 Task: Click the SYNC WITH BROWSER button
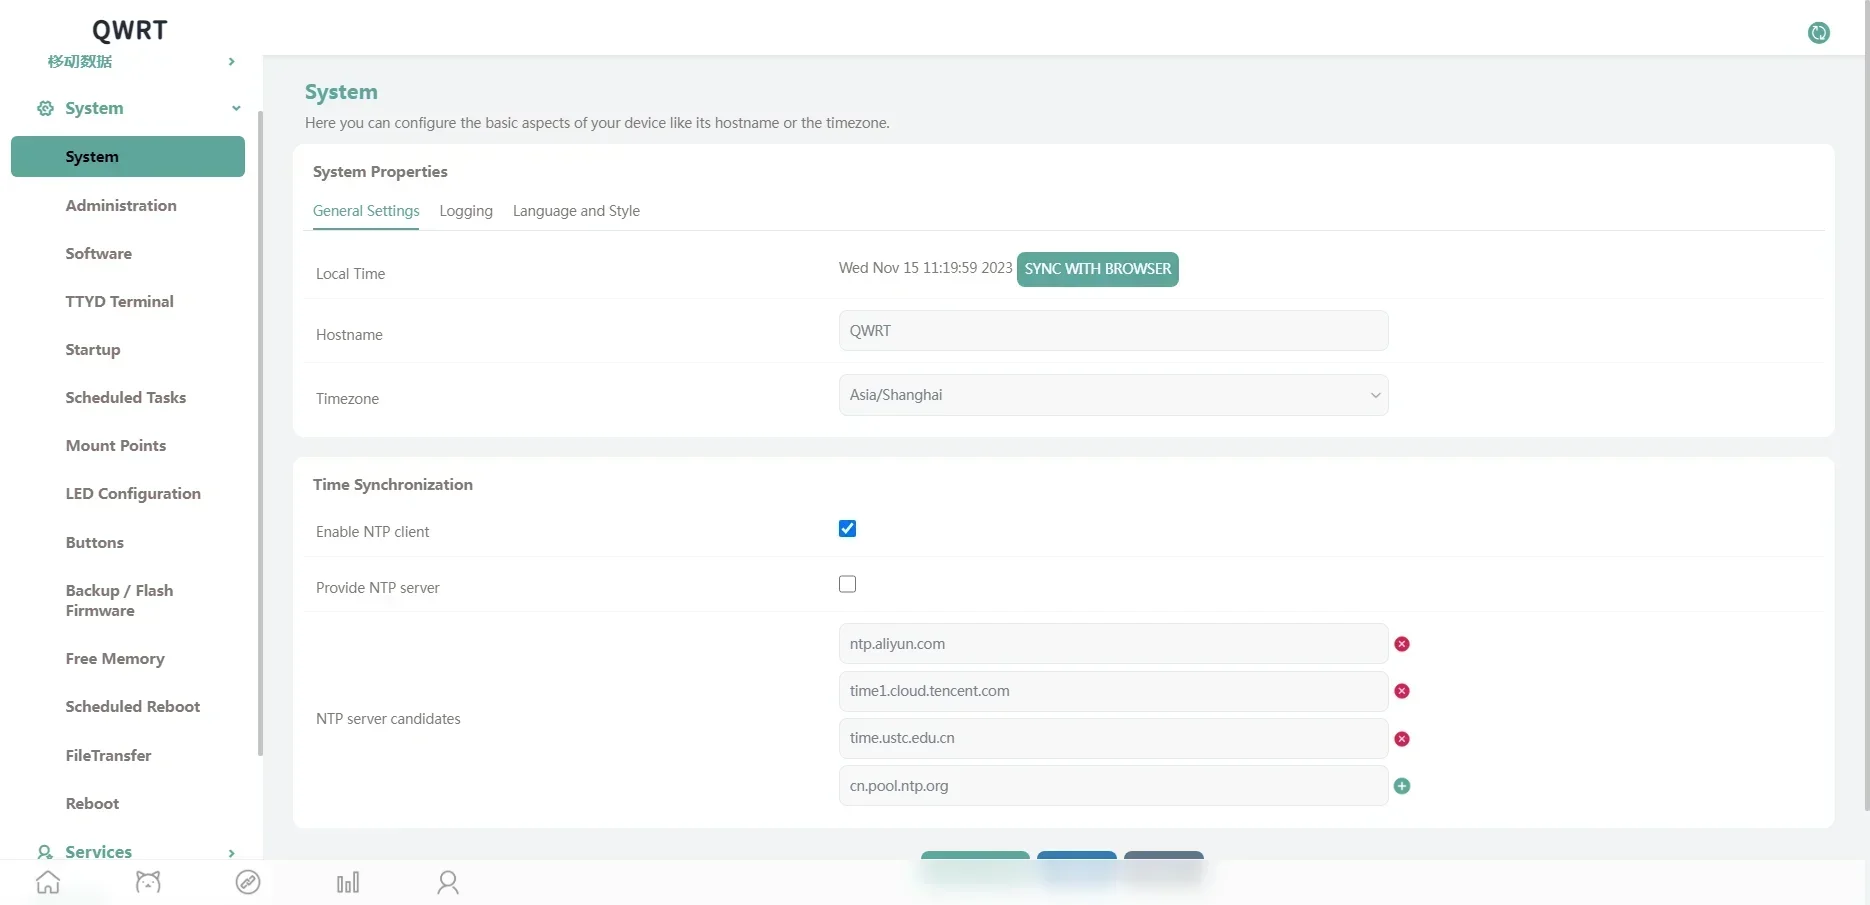point(1098,269)
